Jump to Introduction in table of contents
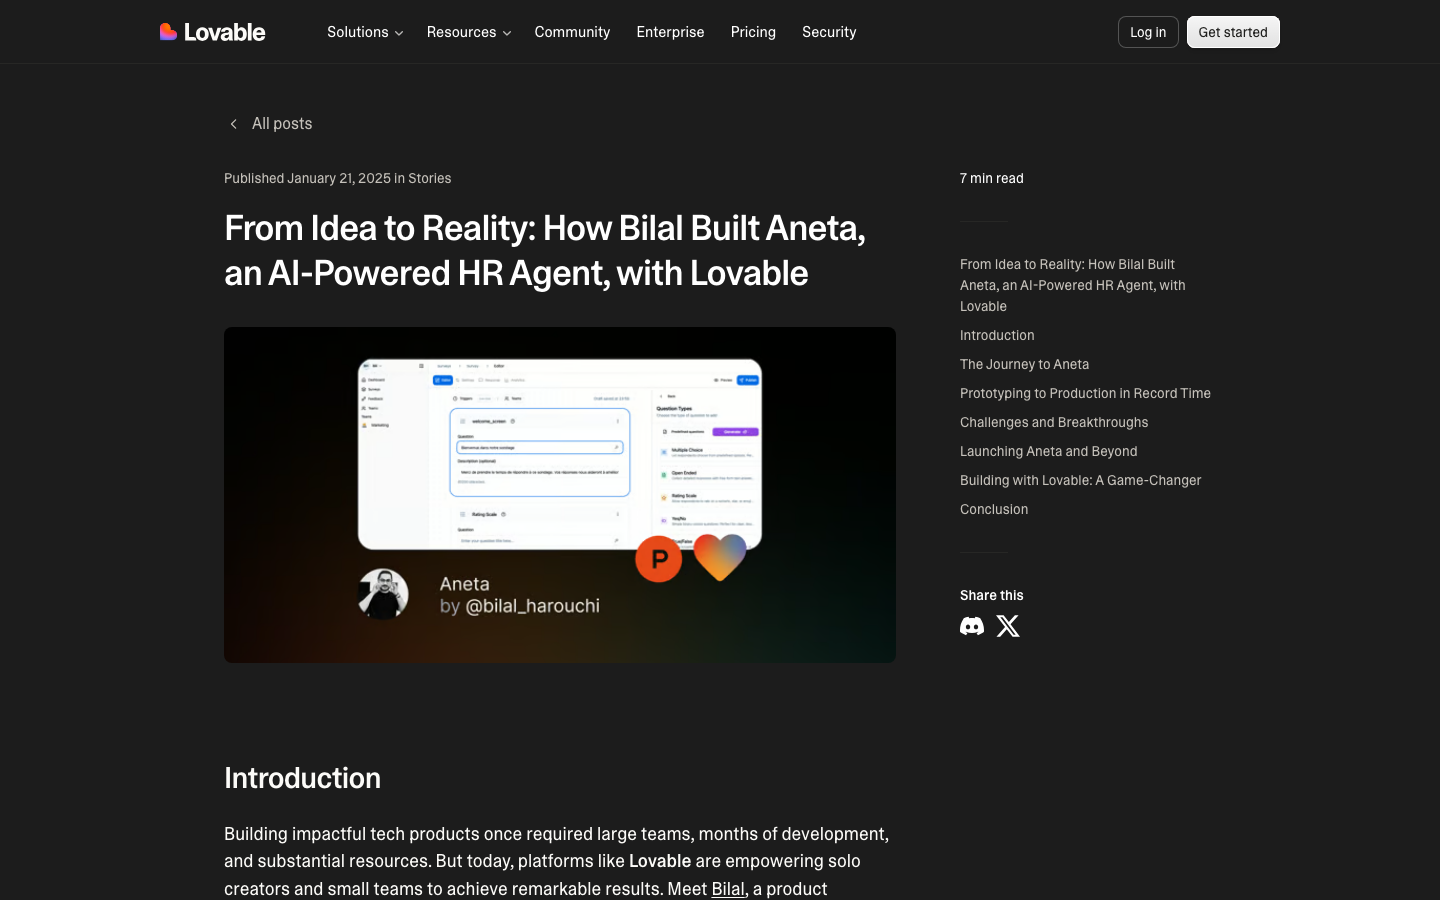 tap(997, 335)
